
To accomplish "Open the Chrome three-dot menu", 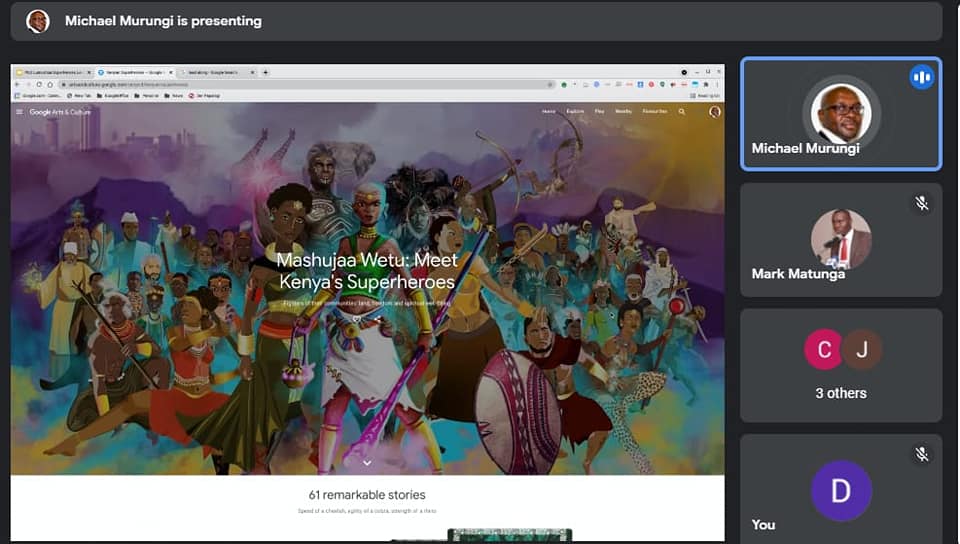I will (x=717, y=85).
